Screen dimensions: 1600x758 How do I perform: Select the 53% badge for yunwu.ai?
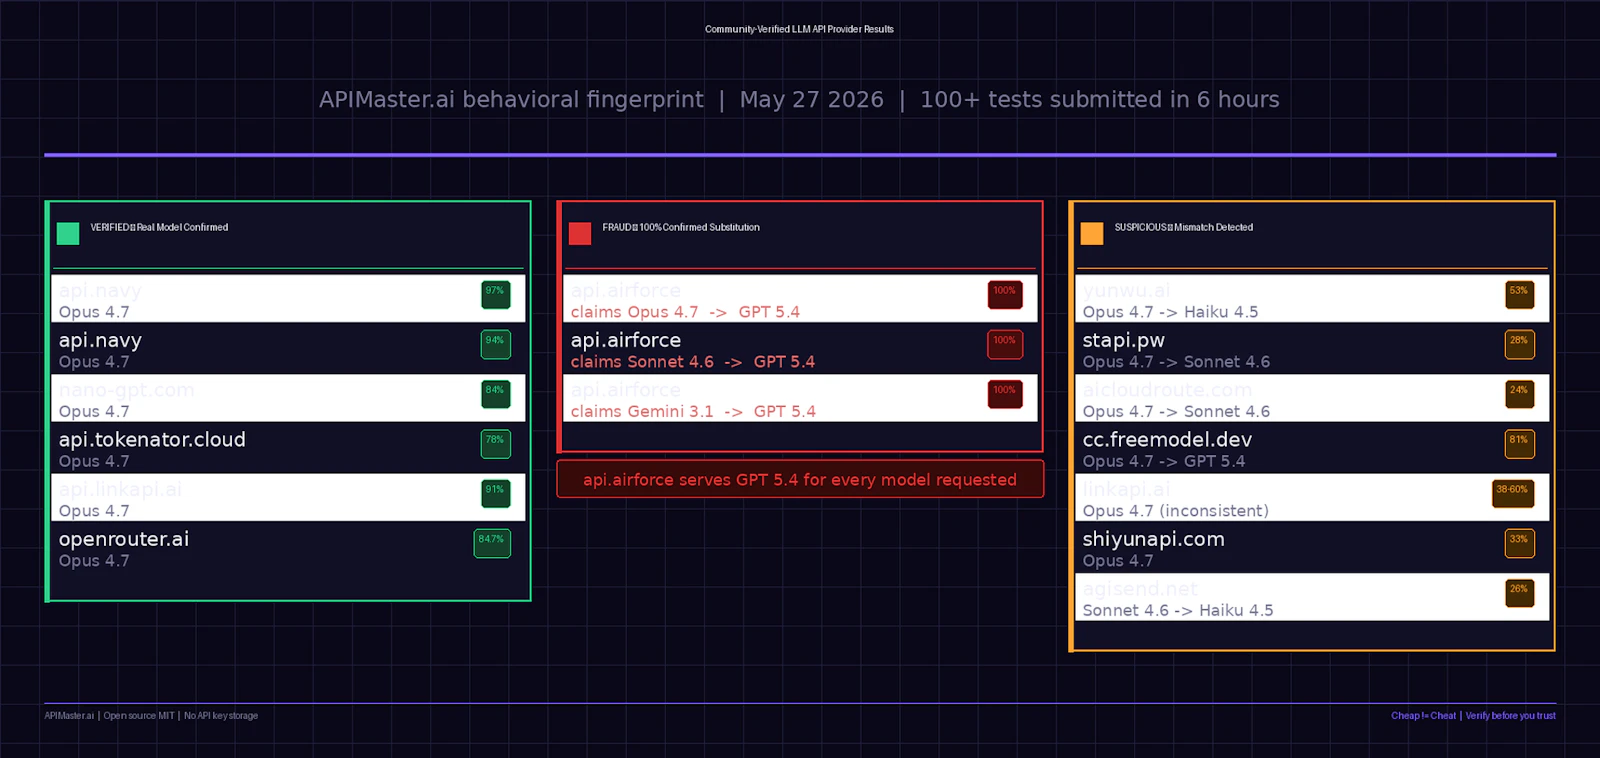pos(1520,295)
